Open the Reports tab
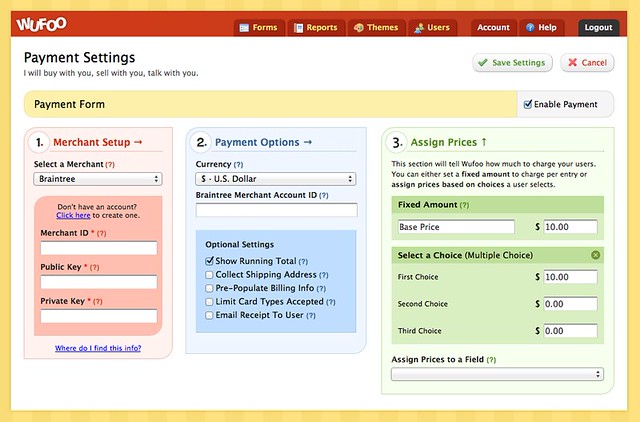The height and width of the screenshot is (422, 640). point(316,28)
